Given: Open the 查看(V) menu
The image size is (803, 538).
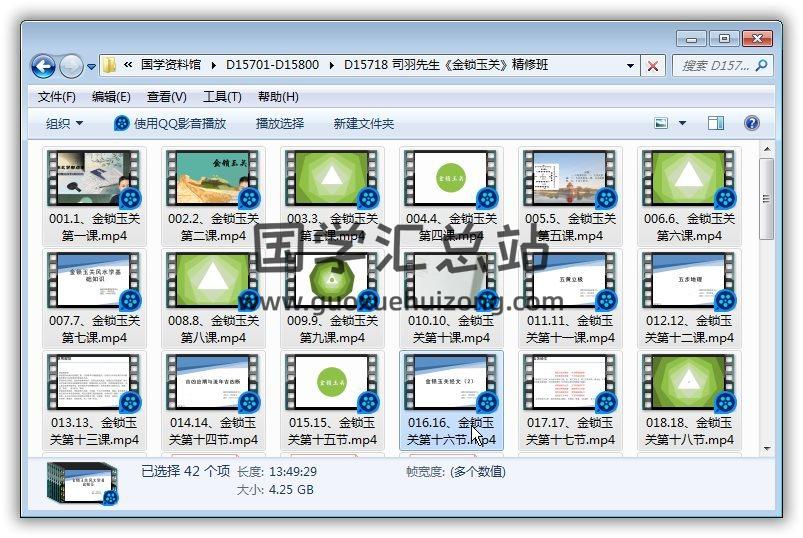Looking at the screenshot, I should pyautogui.click(x=166, y=97).
